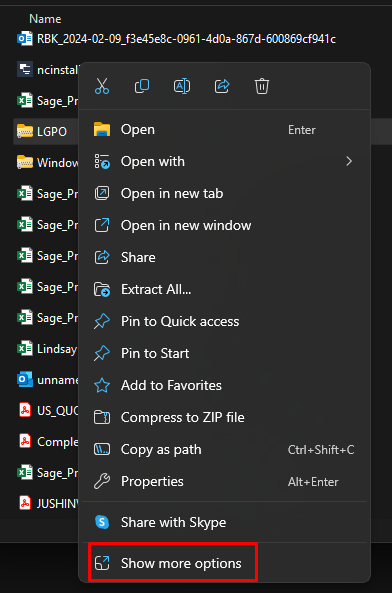The image size is (392, 593).
Task: Choose Share with Skype
Action: [225, 522]
